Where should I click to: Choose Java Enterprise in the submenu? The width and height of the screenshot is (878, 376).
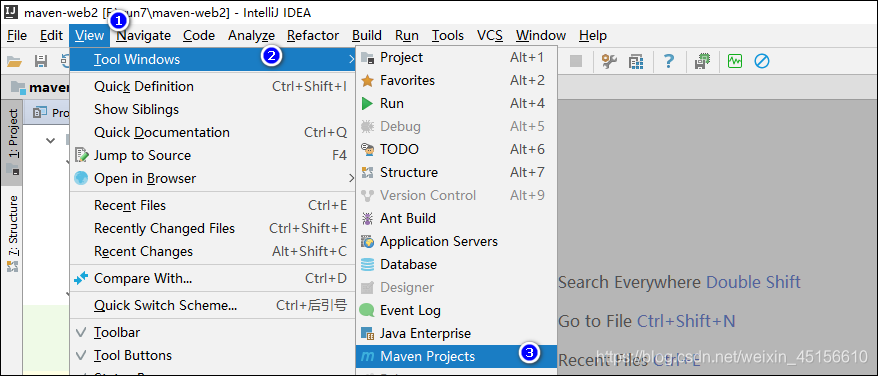(x=456, y=333)
